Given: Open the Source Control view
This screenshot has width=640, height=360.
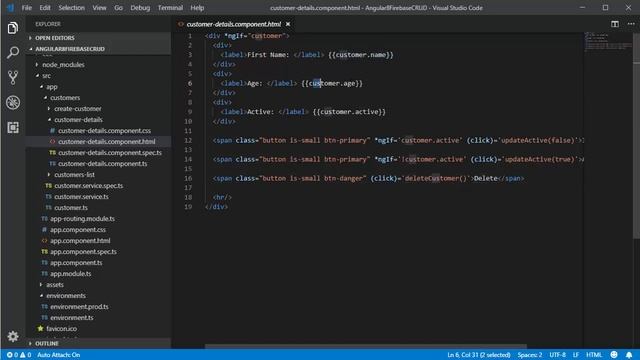Looking at the screenshot, I should coord(13,78).
